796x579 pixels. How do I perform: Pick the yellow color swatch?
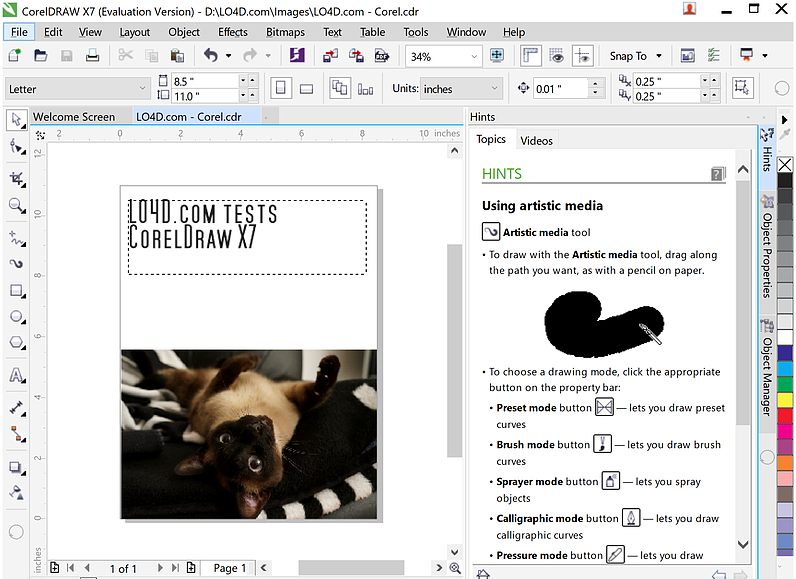(x=785, y=400)
